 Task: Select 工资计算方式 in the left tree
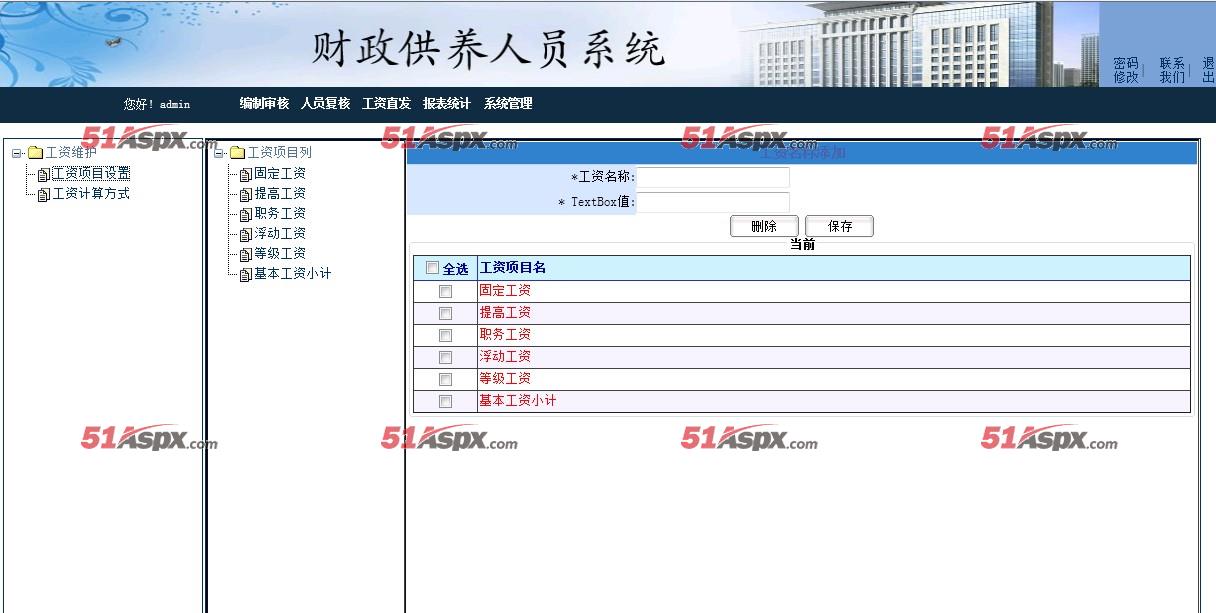tap(91, 194)
